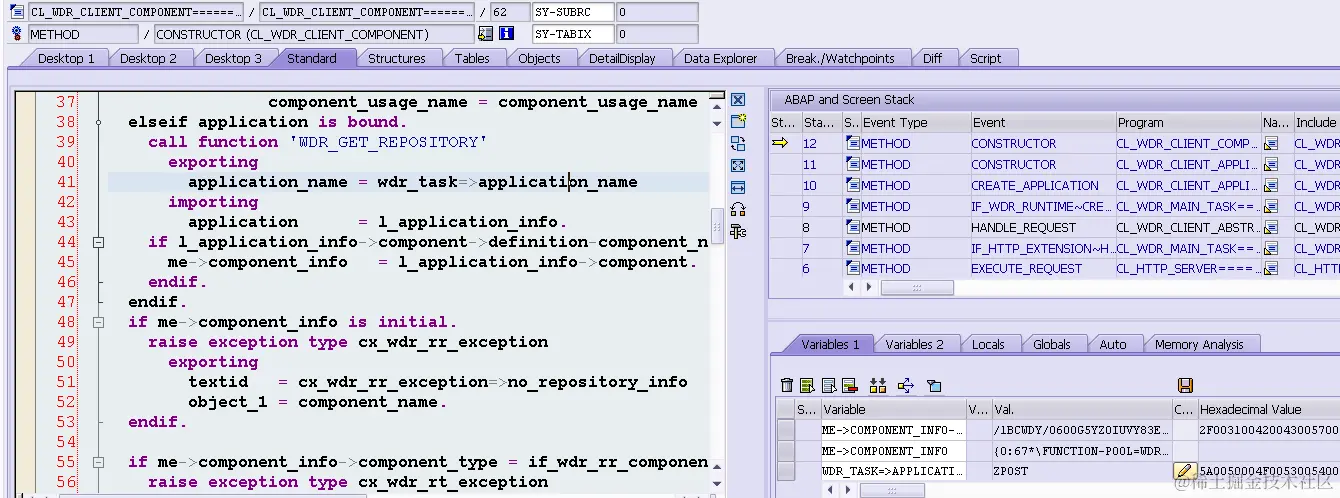Select the row selector for ME->COMPONENT_INFO-… row

point(786,430)
